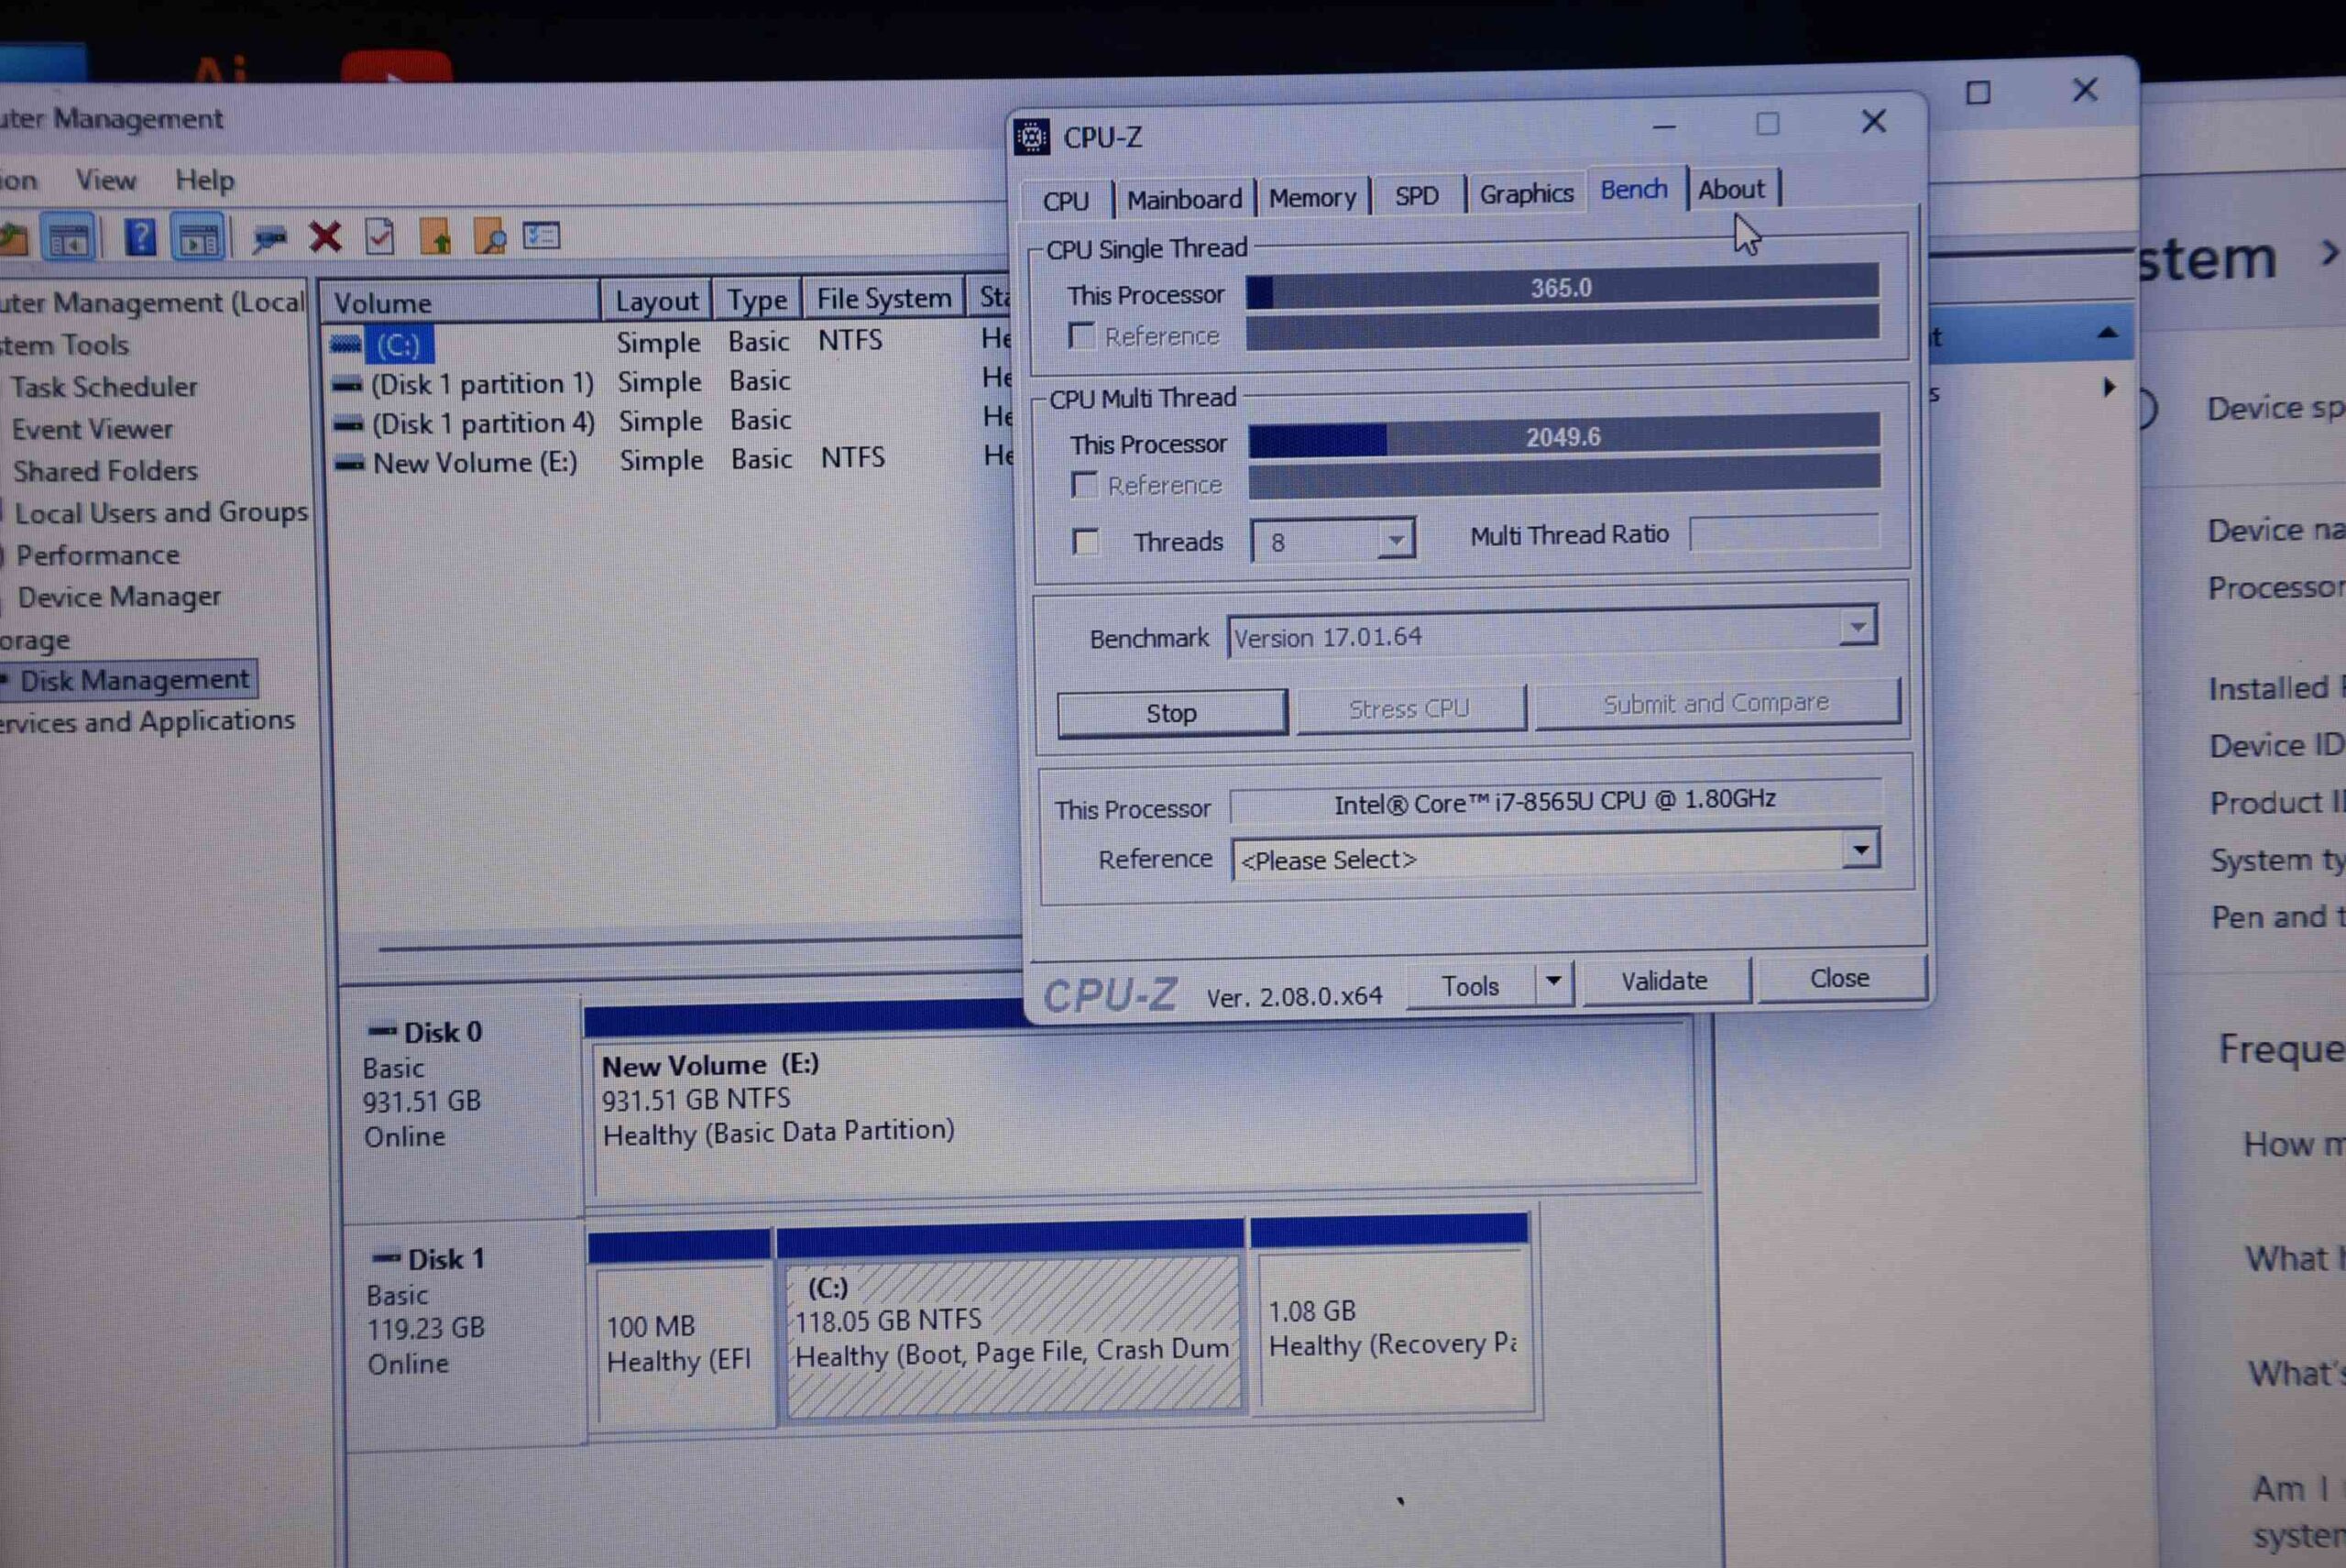Enable the Single Thread Reference checkbox
The height and width of the screenshot is (1568, 2346).
pos(1081,336)
